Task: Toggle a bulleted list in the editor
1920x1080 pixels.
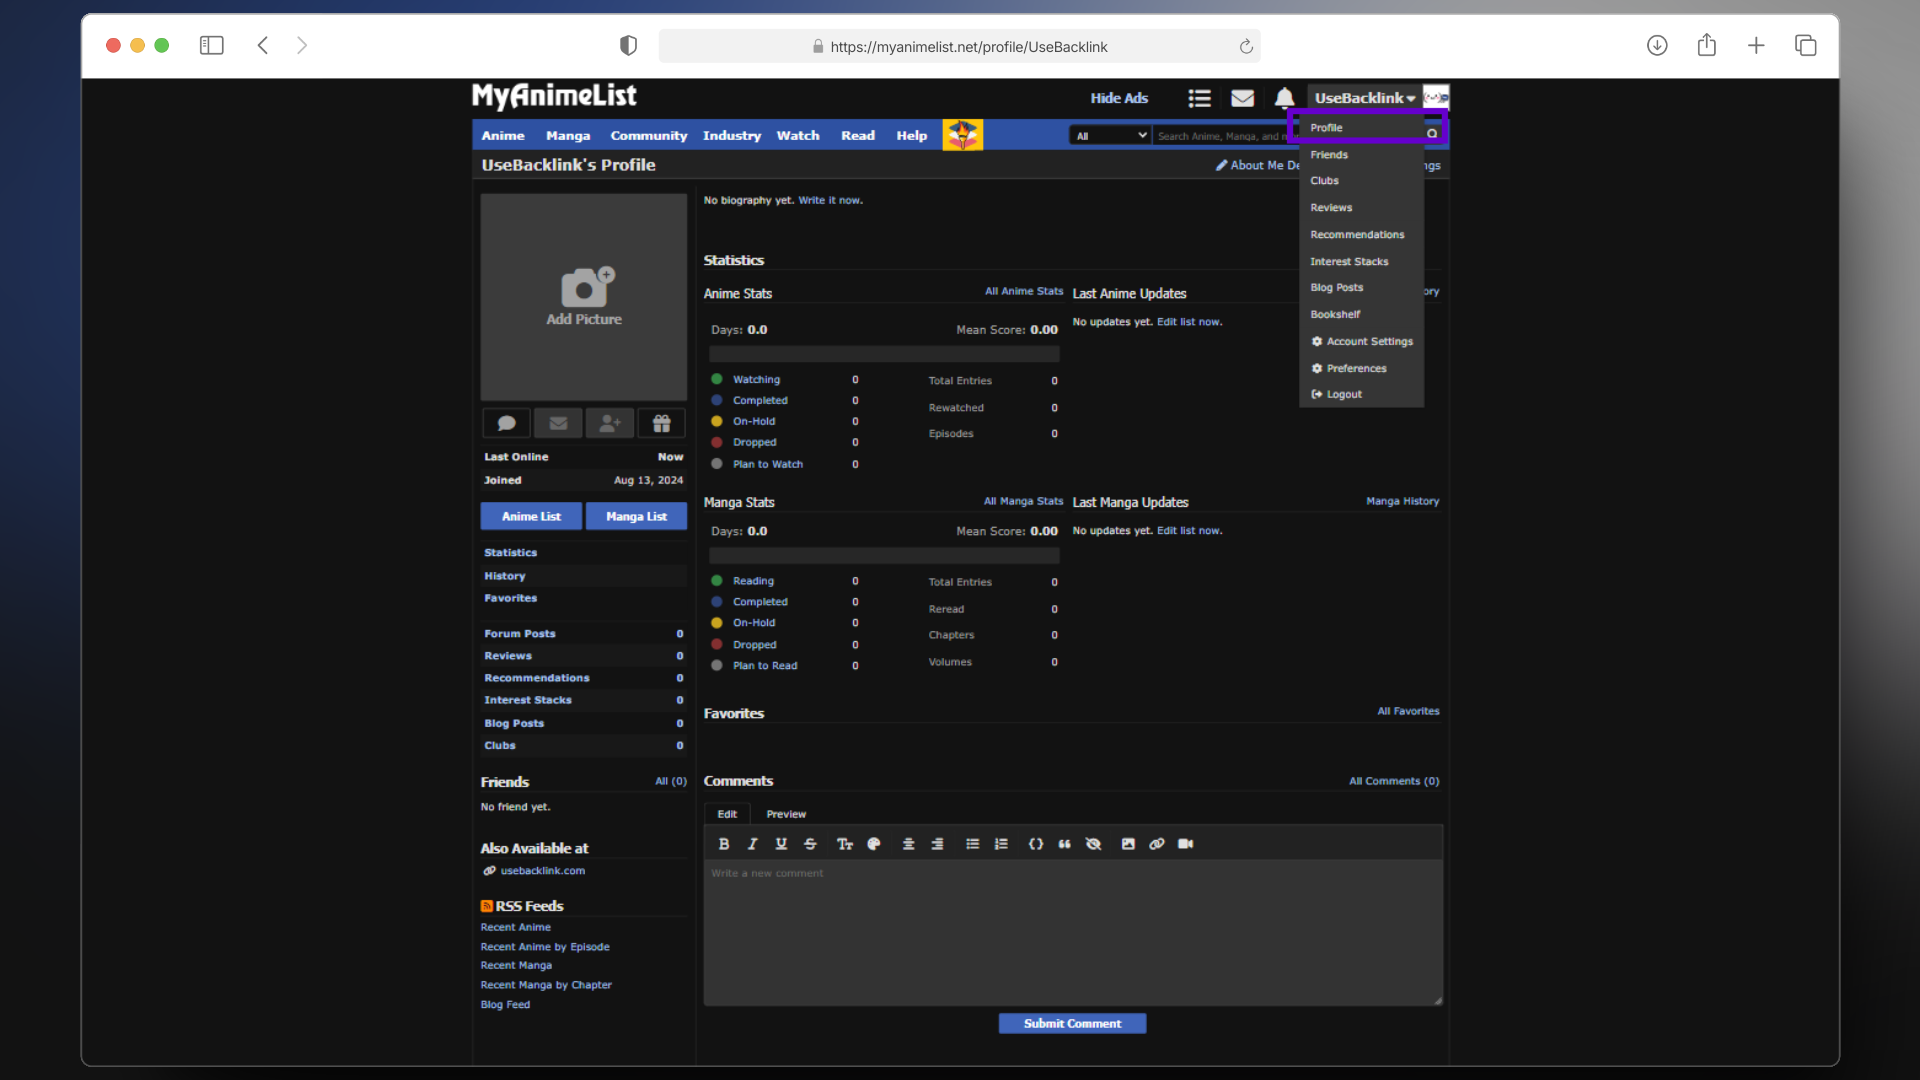Action: 971,844
